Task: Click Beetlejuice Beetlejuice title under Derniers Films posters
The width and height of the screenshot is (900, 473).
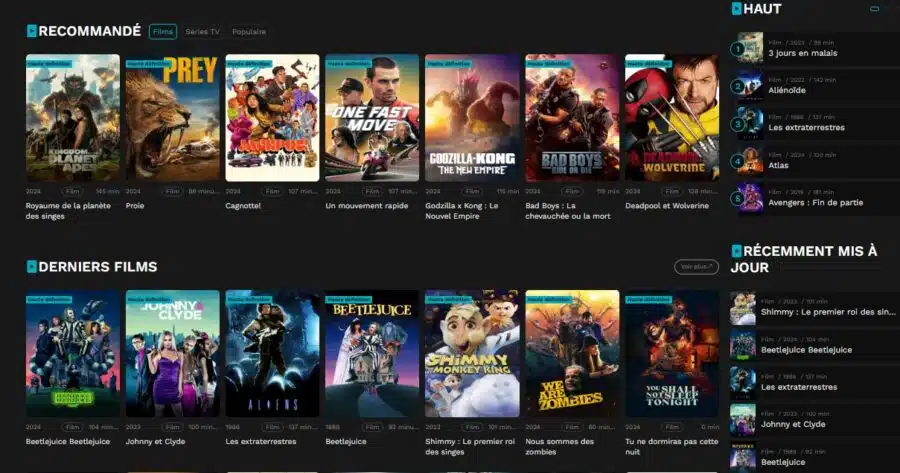Action: pyautogui.click(x=68, y=441)
